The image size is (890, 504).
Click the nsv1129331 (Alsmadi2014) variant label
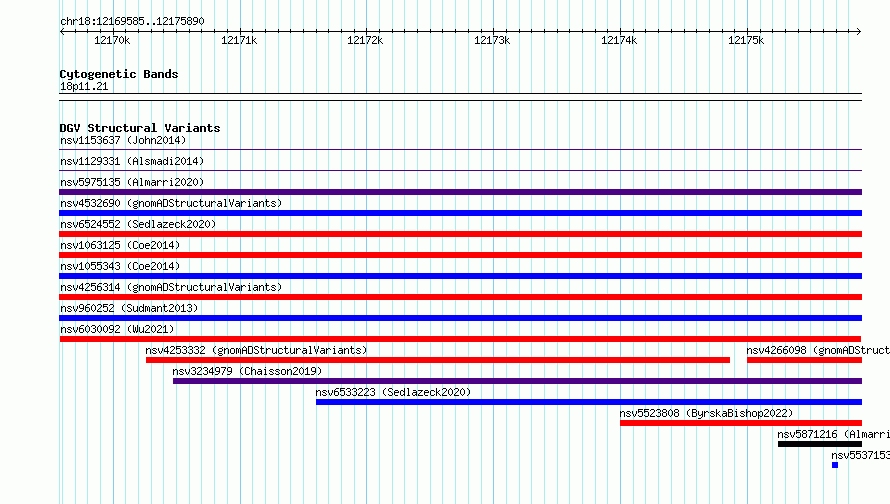tap(132, 161)
